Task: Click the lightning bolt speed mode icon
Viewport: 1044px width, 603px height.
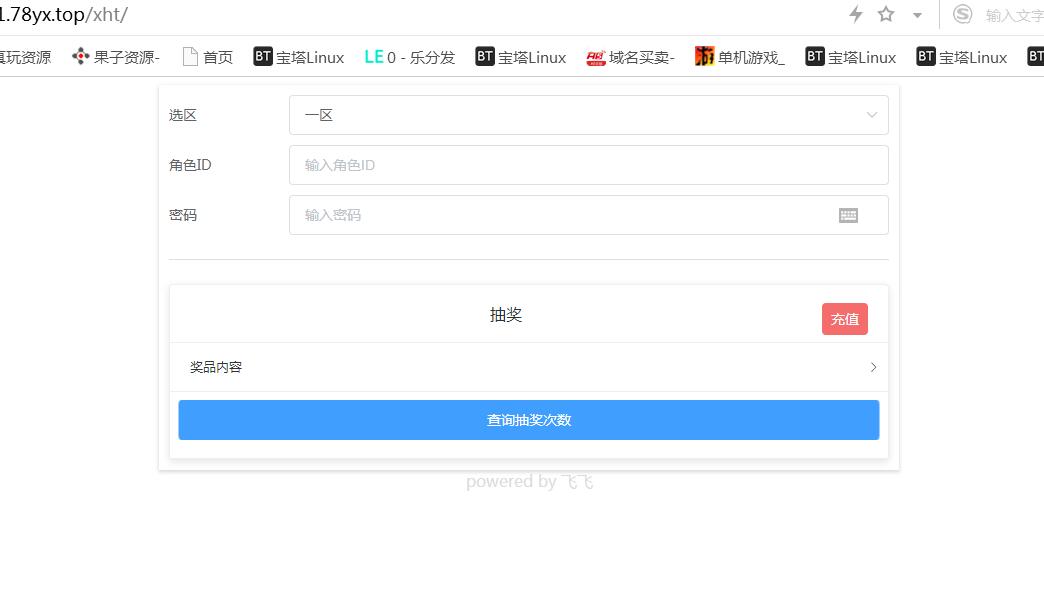Action: coord(856,14)
